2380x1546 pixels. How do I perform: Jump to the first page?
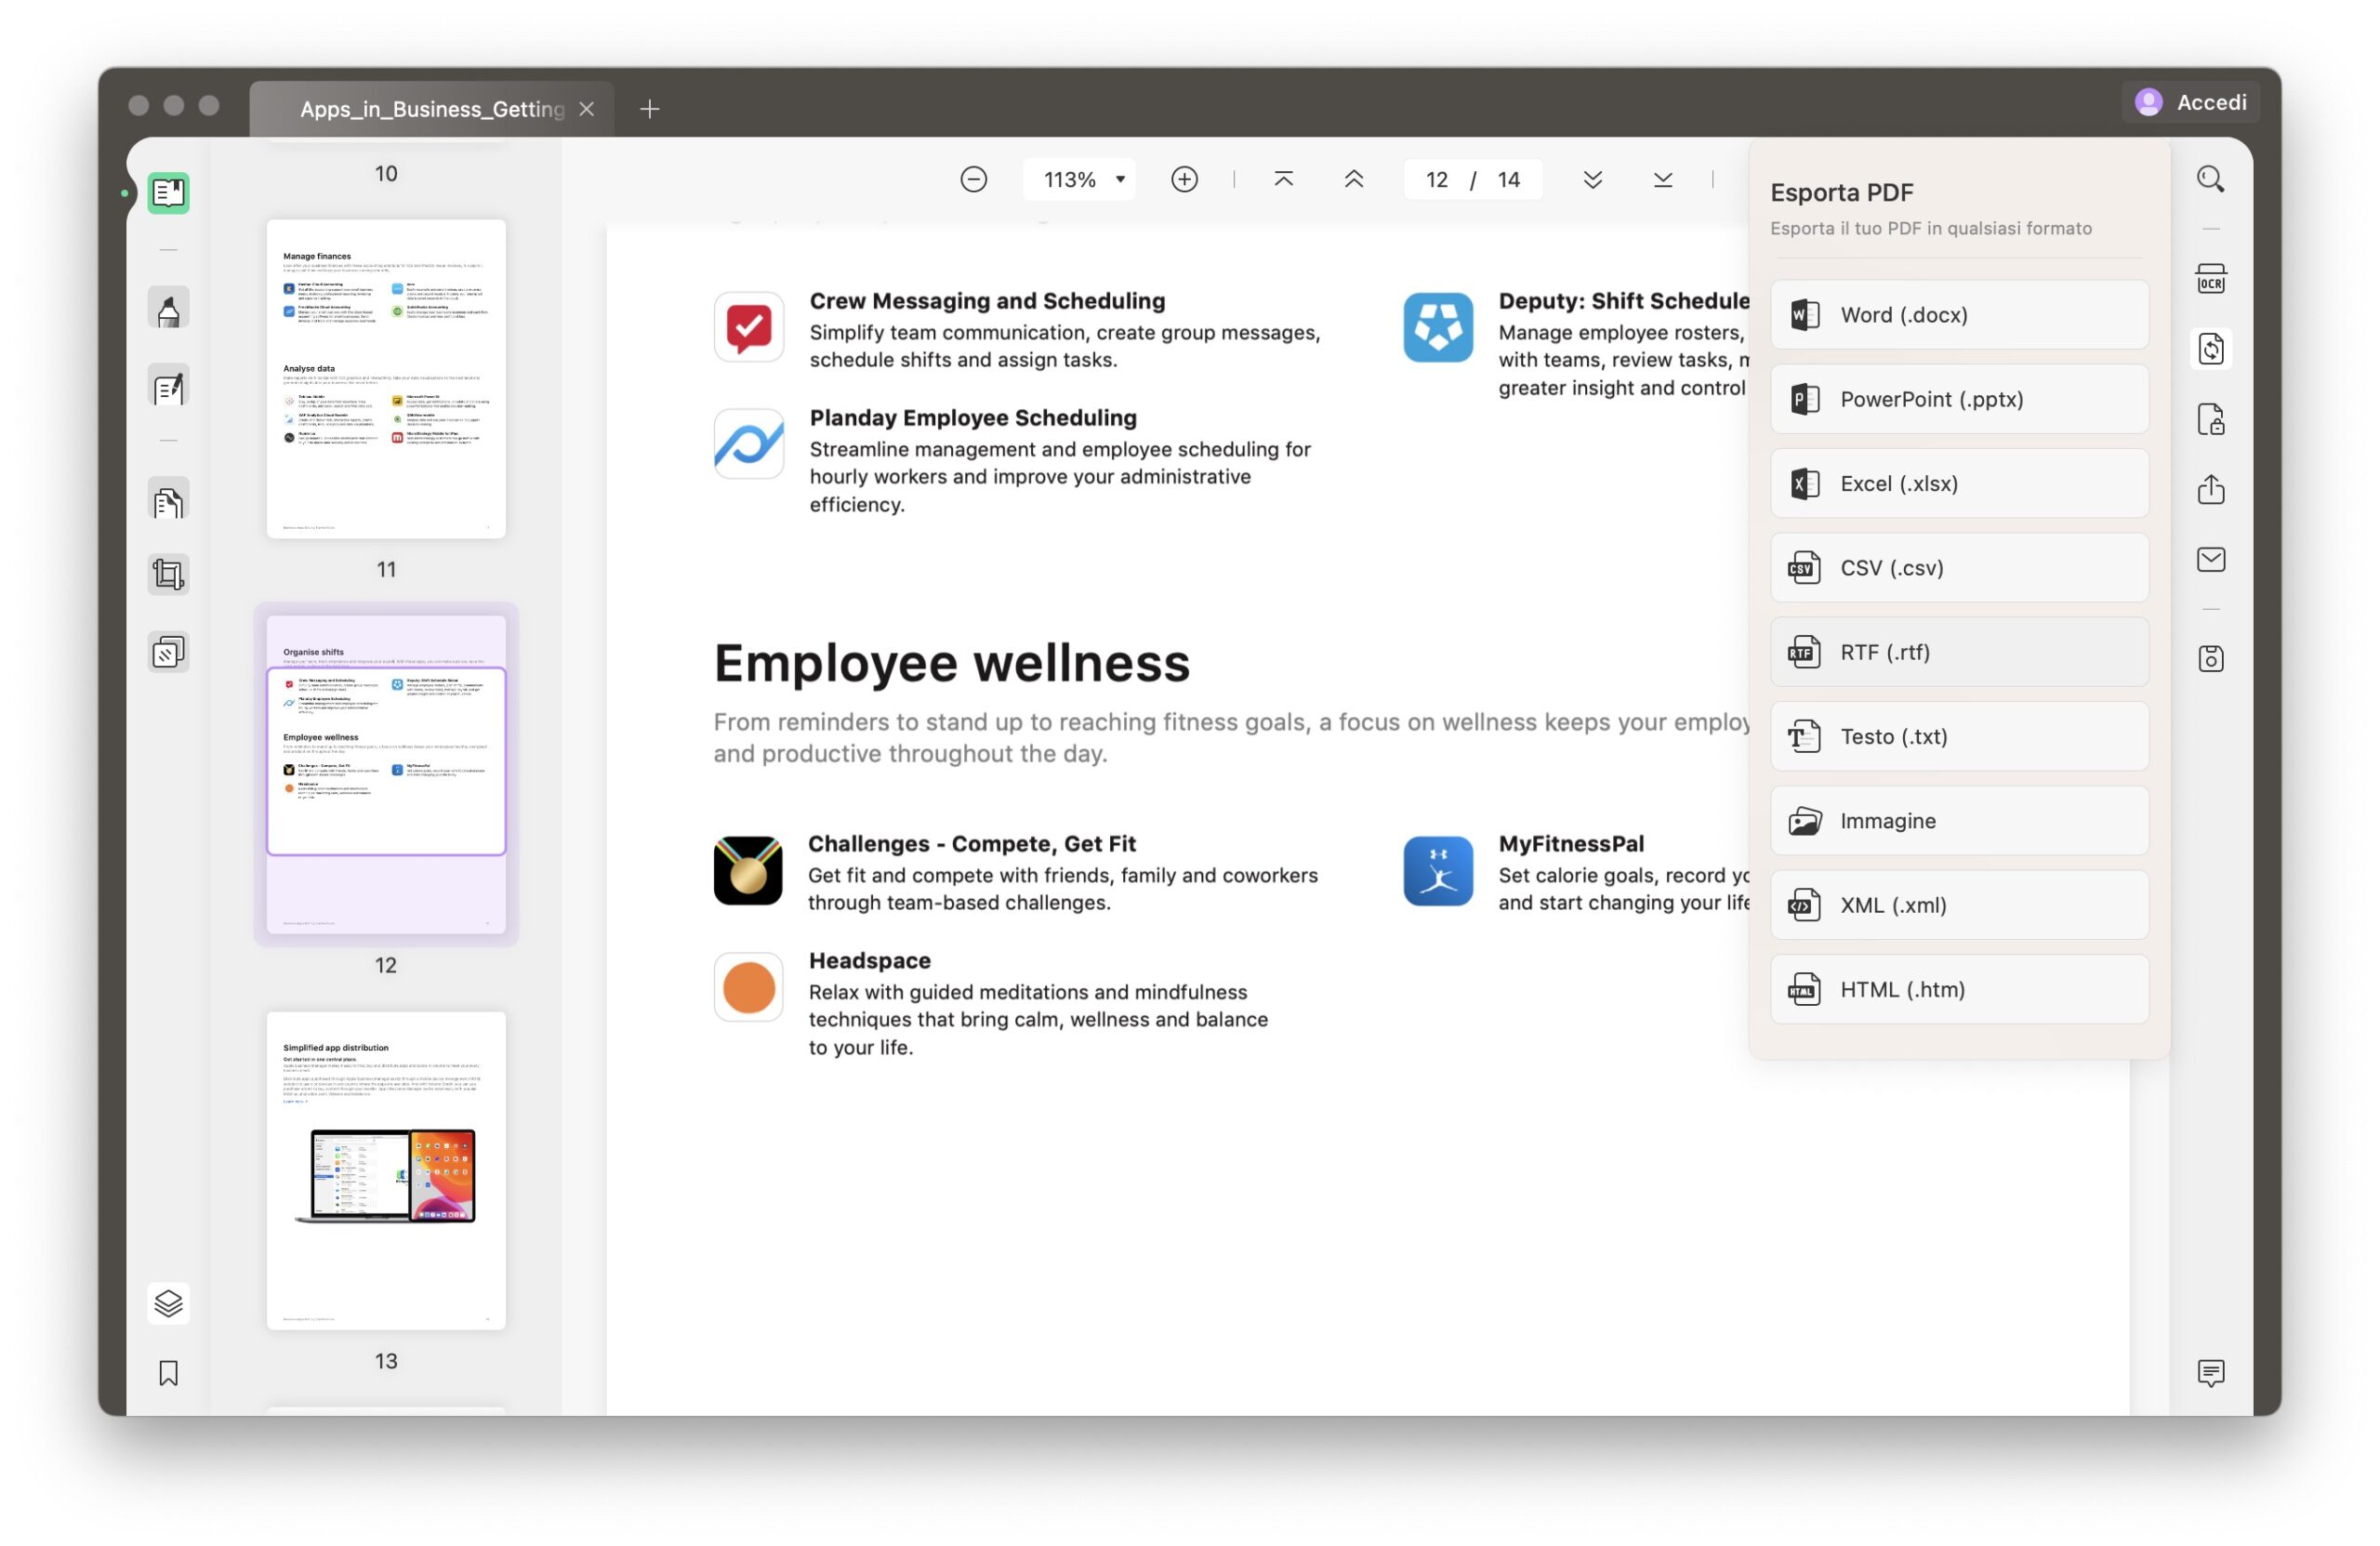1283,179
